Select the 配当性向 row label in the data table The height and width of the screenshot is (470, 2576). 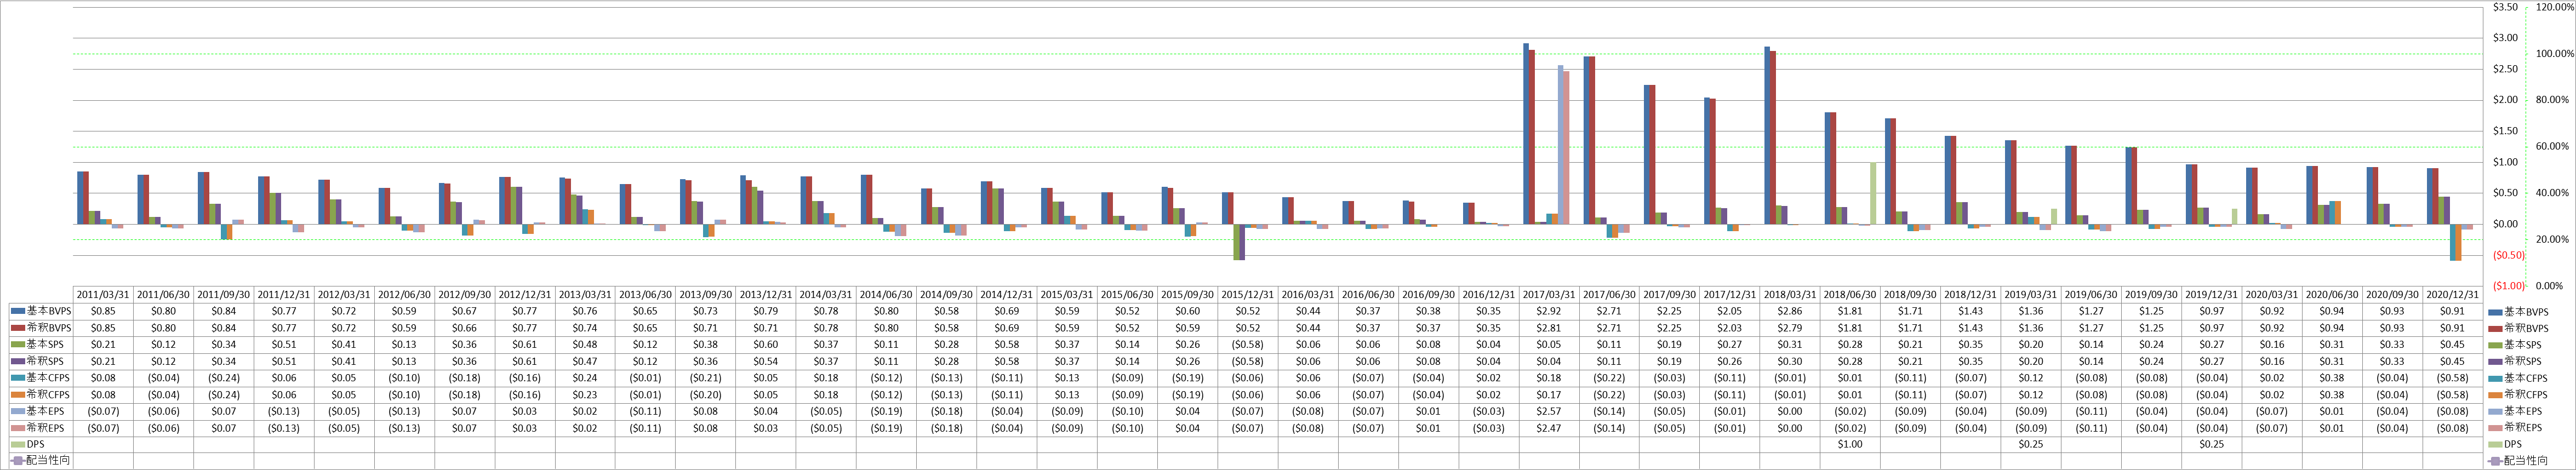[48, 461]
